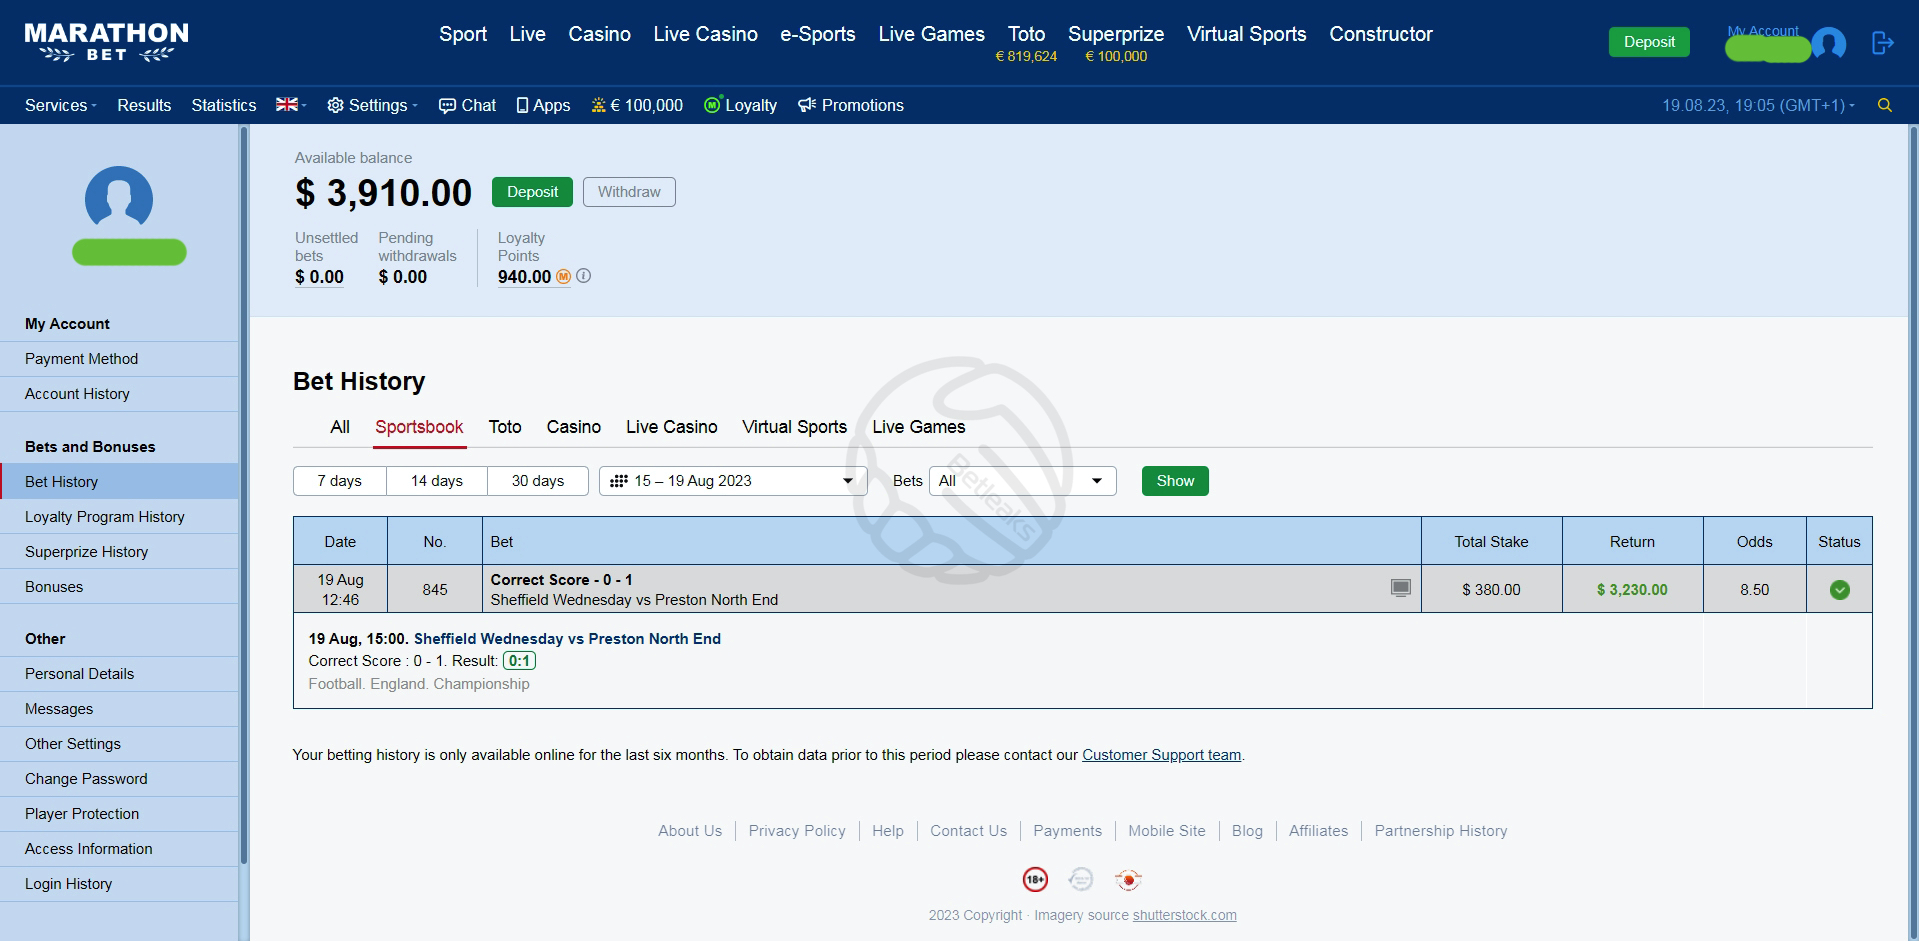Open Promotions with megaphone icon
The image size is (1919, 941).
(x=851, y=105)
